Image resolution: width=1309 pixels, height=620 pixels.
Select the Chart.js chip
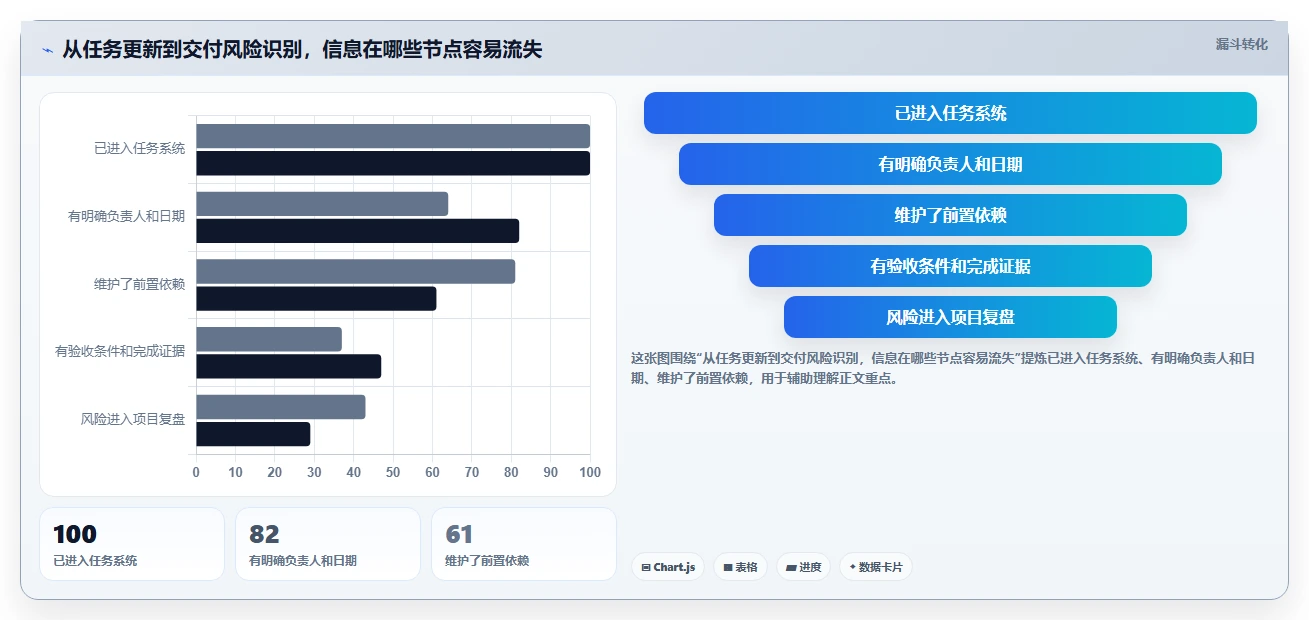668,567
